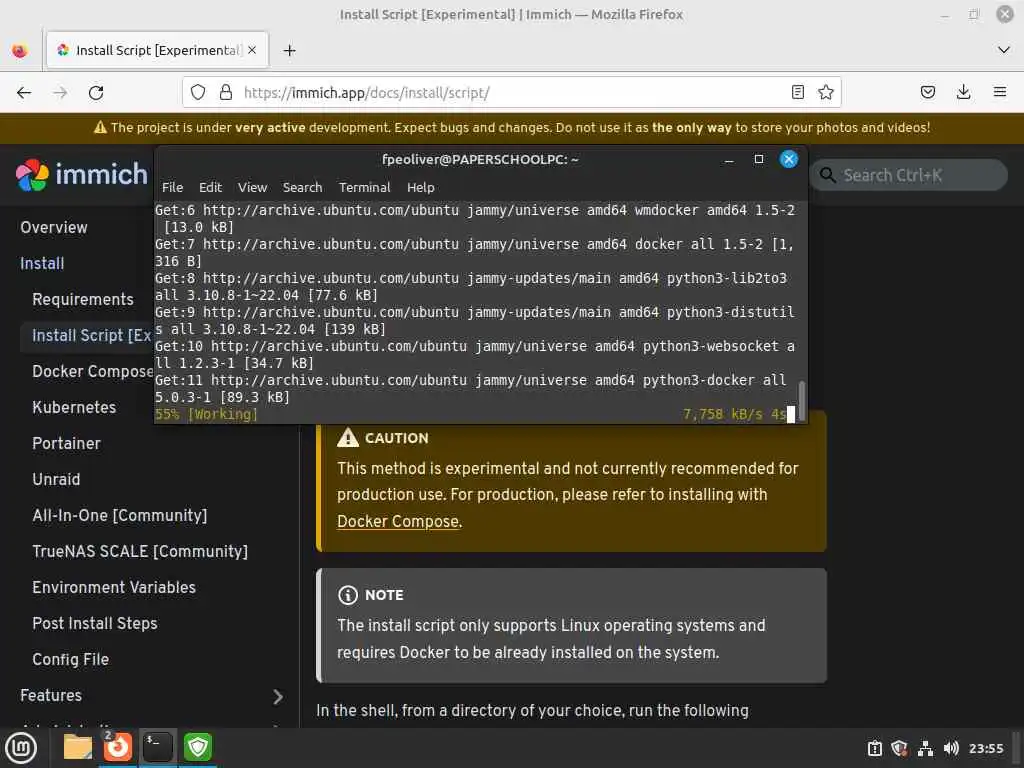Open Linux Mint start menu
The height and width of the screenshot is (768, 1024).
click(21, 748)
